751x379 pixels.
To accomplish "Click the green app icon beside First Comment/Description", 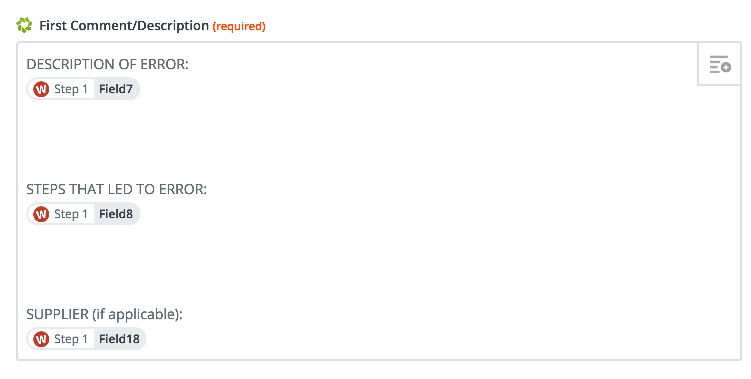I will [x=24, y=25].
